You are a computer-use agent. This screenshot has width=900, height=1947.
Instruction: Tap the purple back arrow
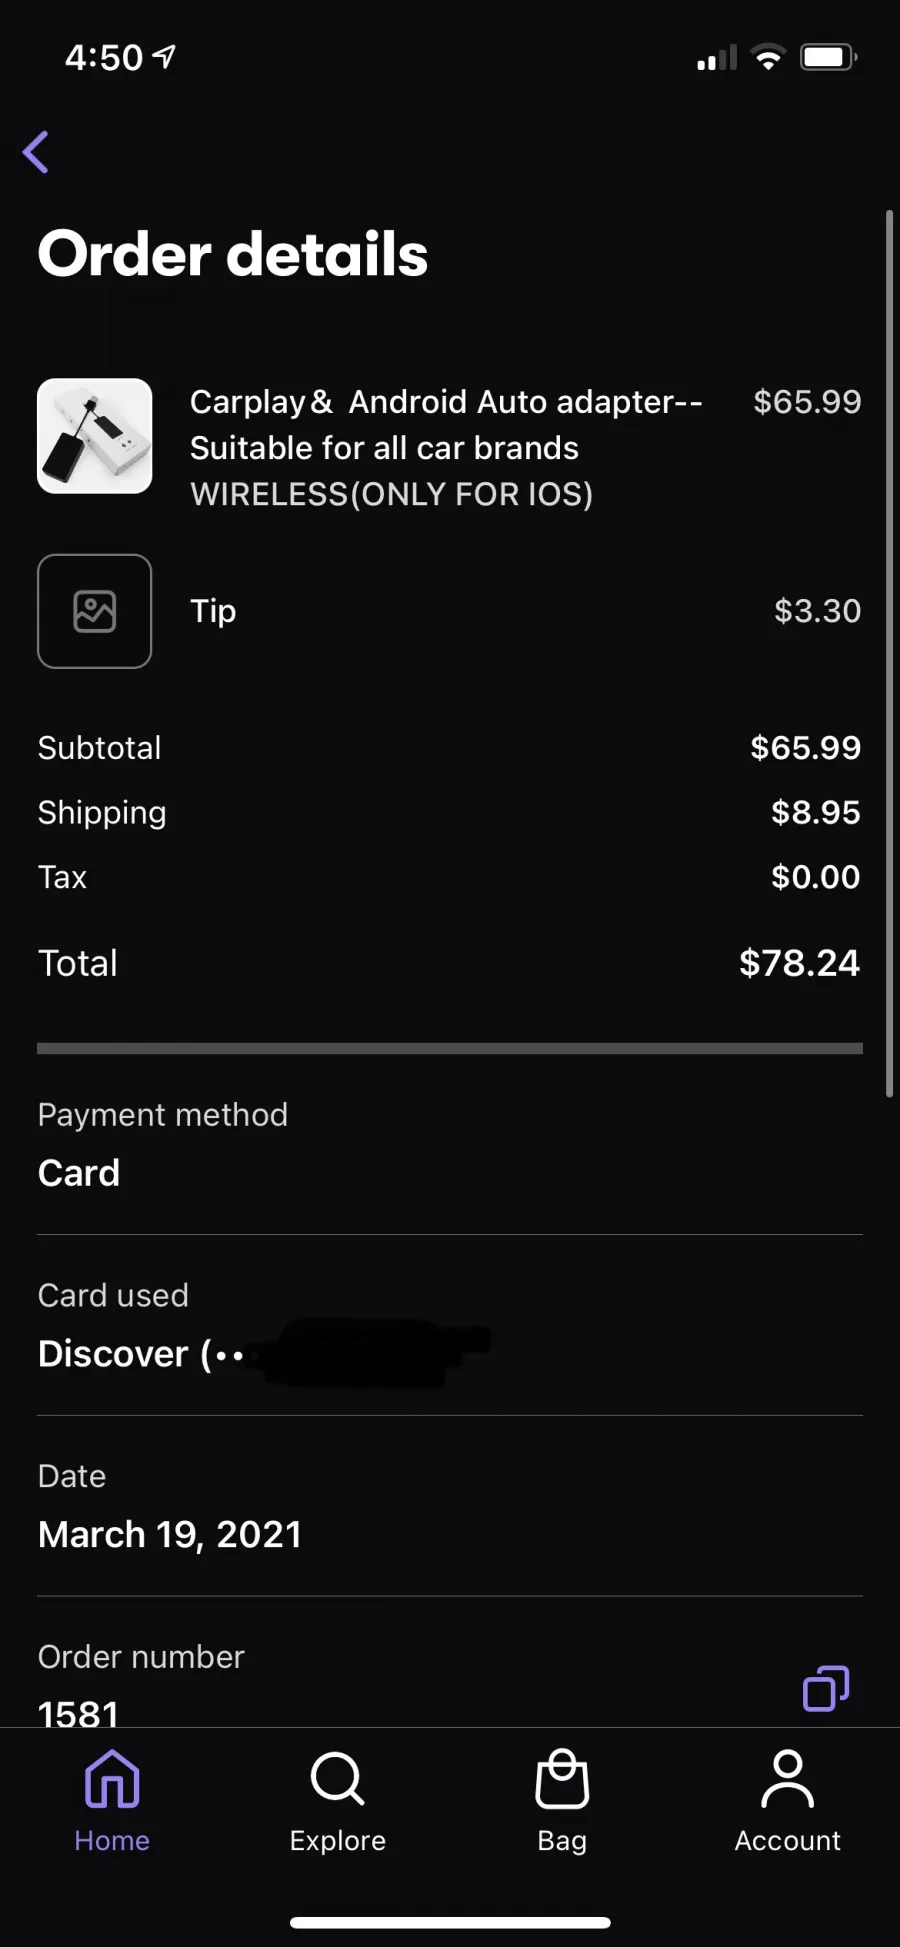pos(36,152)
